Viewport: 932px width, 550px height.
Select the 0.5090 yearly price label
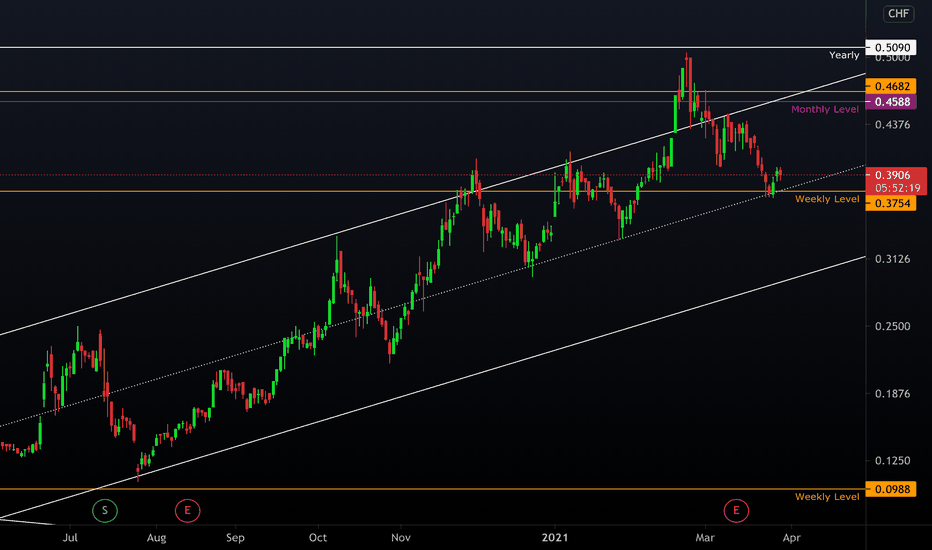click(891, 48)
